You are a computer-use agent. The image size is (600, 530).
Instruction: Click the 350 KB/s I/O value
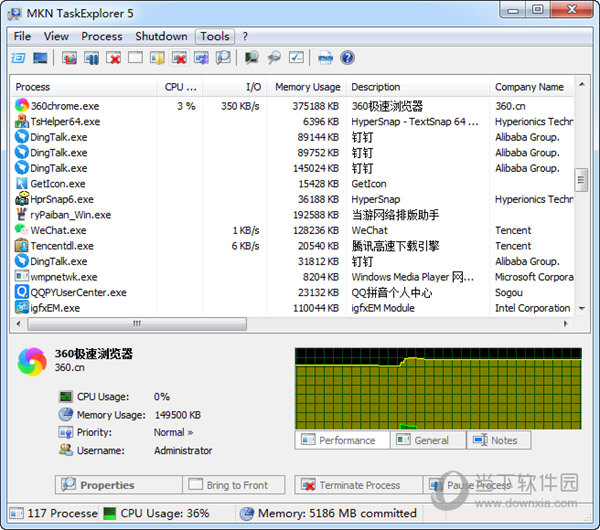(240, 106)
